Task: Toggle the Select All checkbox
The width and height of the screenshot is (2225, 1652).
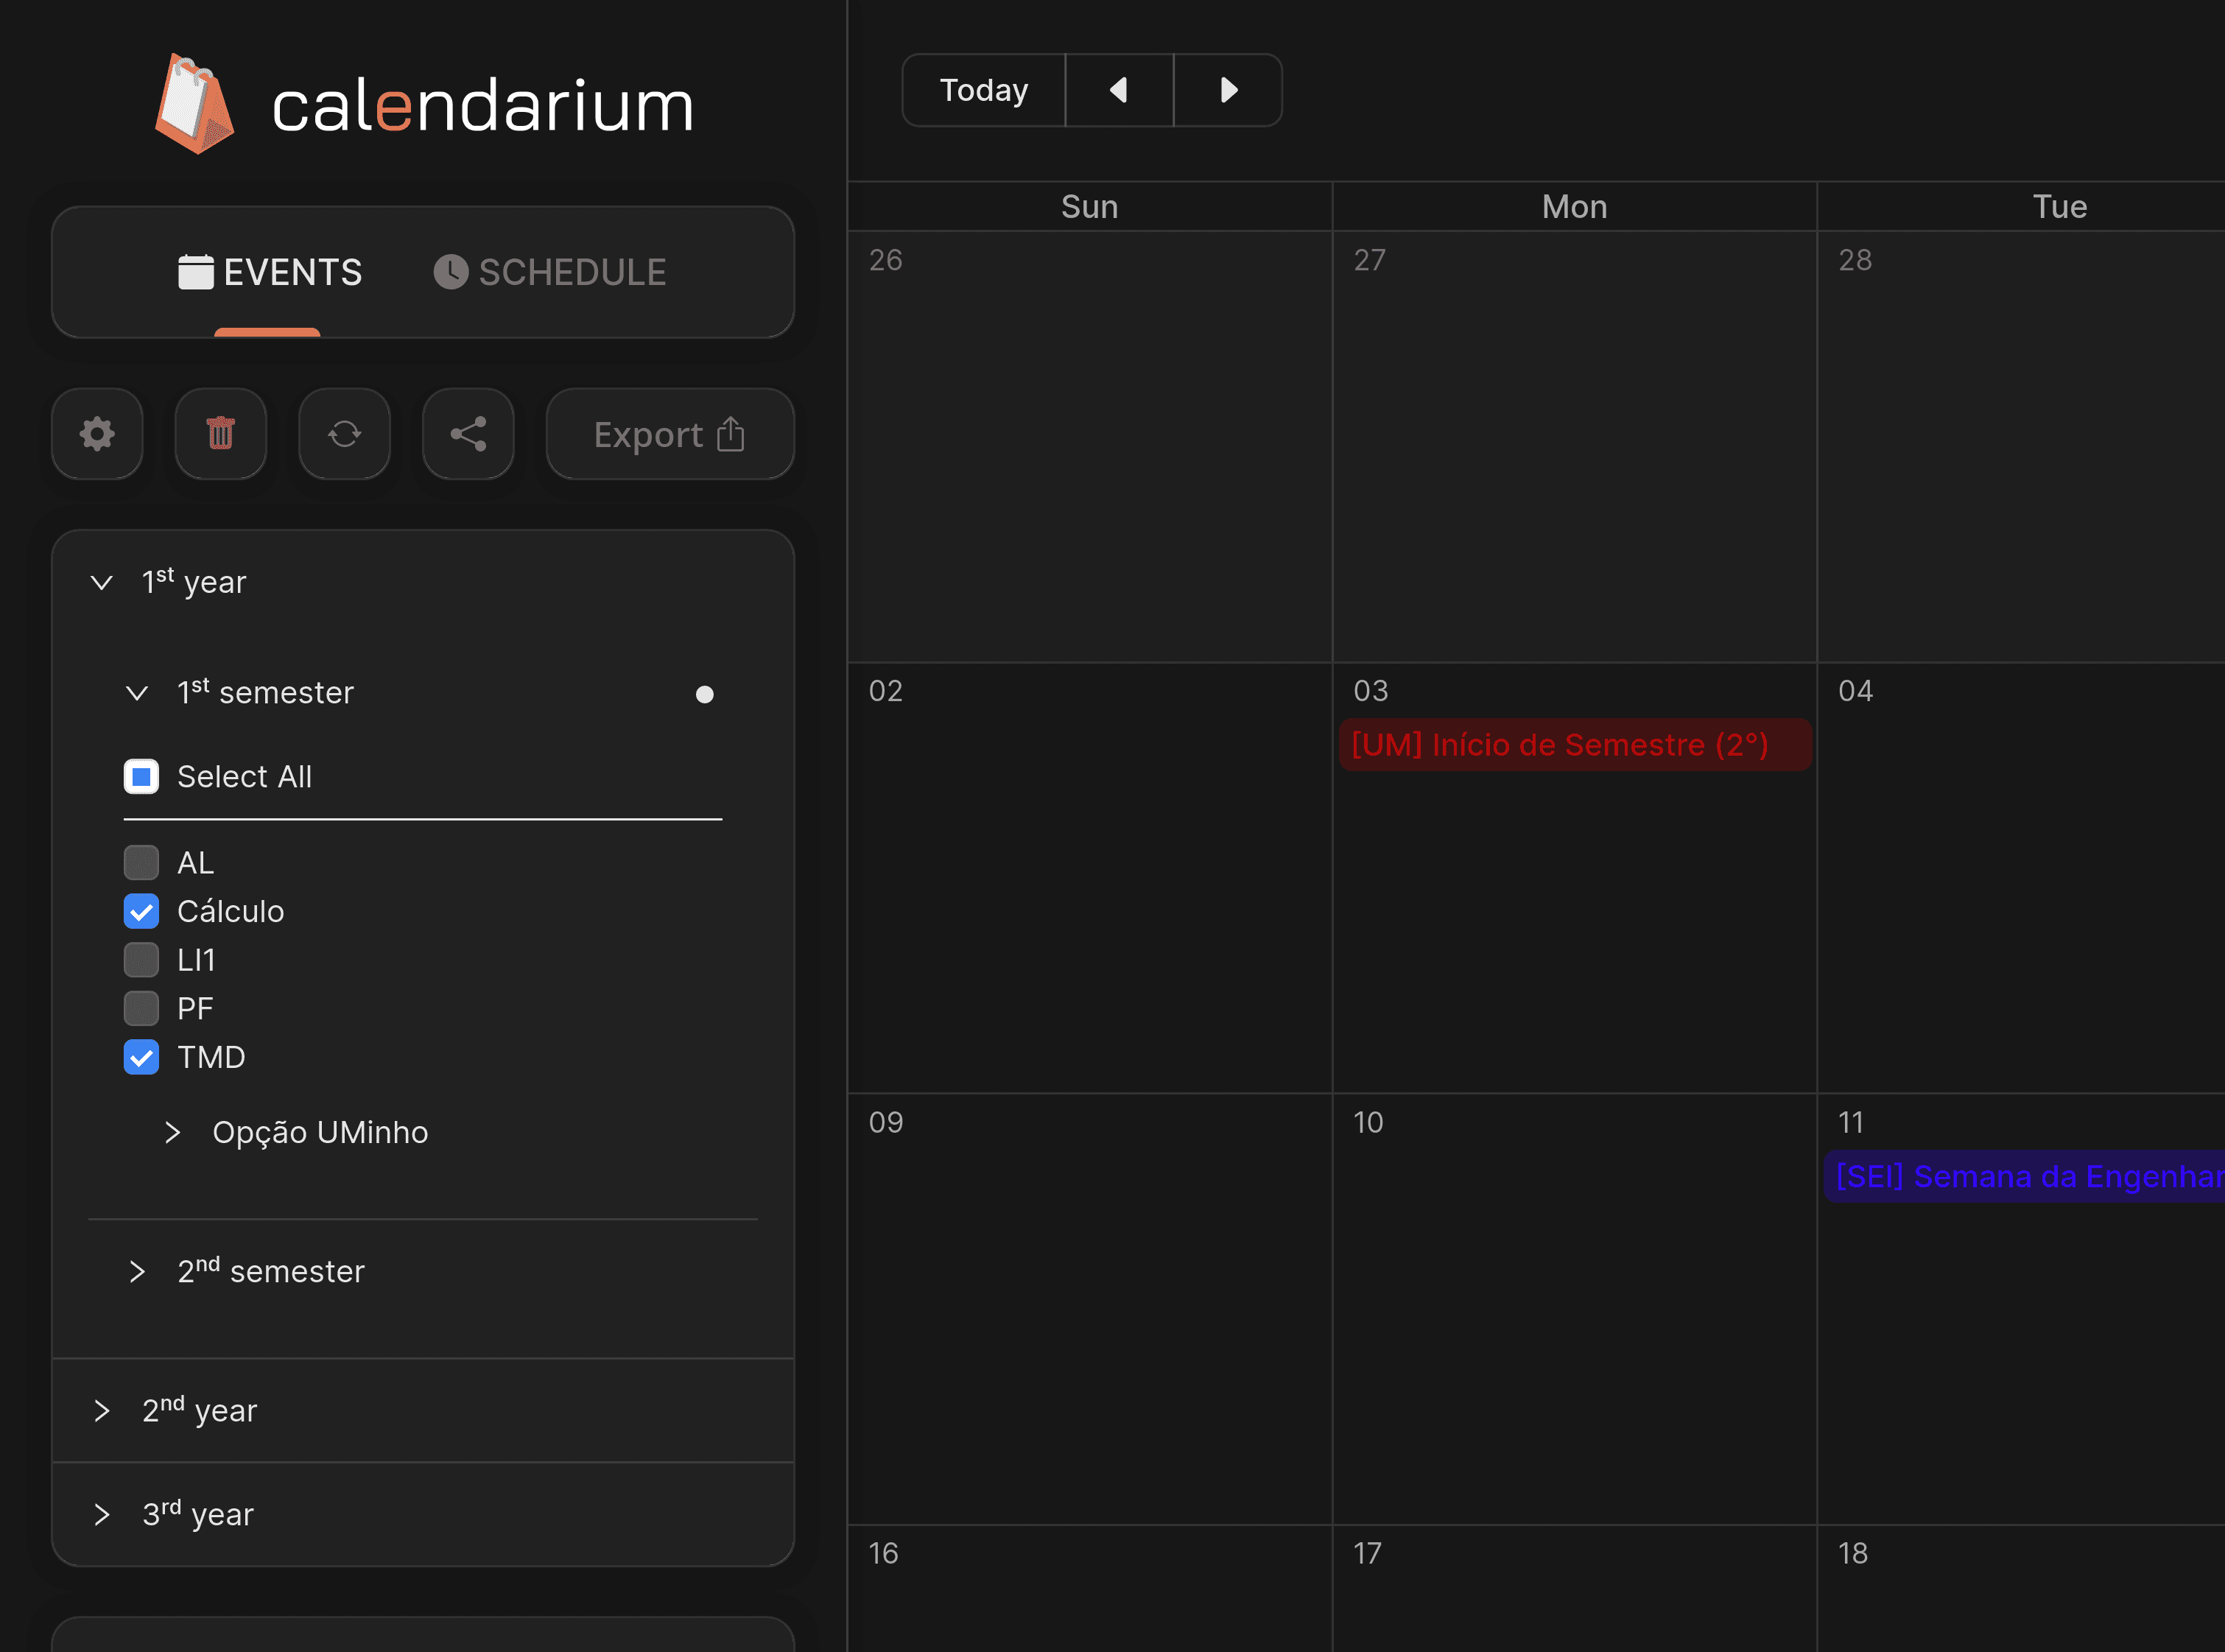Action: point(141,776)
